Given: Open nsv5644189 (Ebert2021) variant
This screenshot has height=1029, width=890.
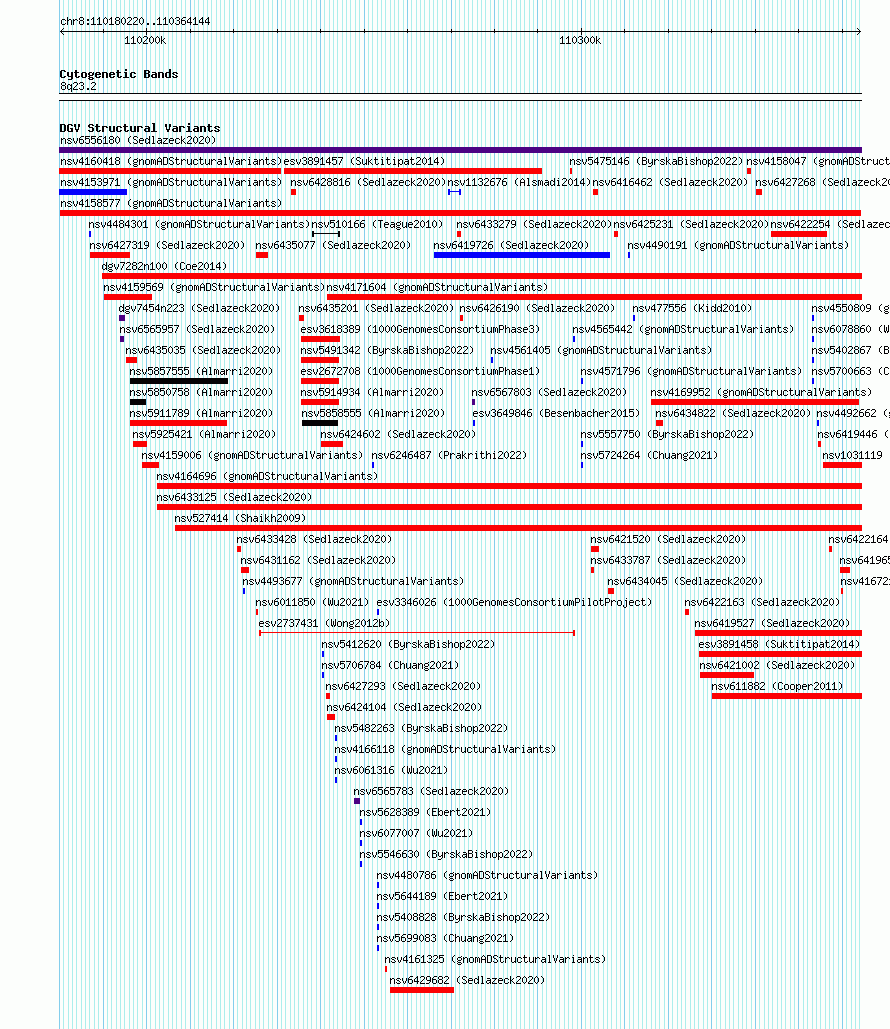Looking at the screenshot, I should coord(442,896).
